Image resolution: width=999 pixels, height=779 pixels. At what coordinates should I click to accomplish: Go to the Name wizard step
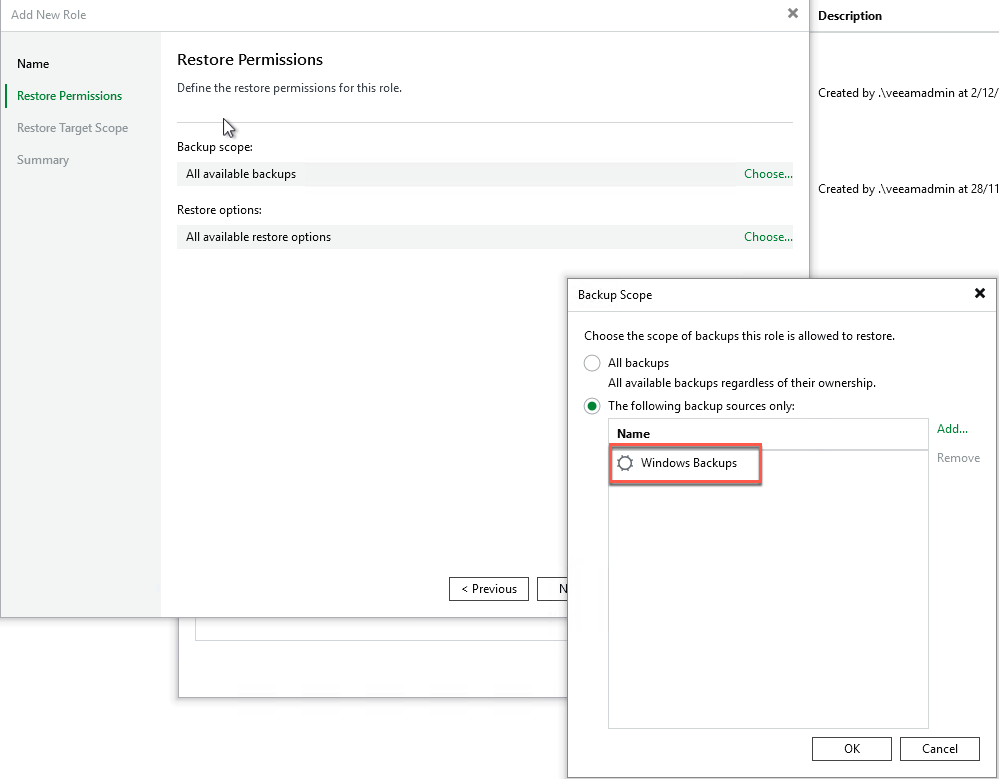pos(33,64)
